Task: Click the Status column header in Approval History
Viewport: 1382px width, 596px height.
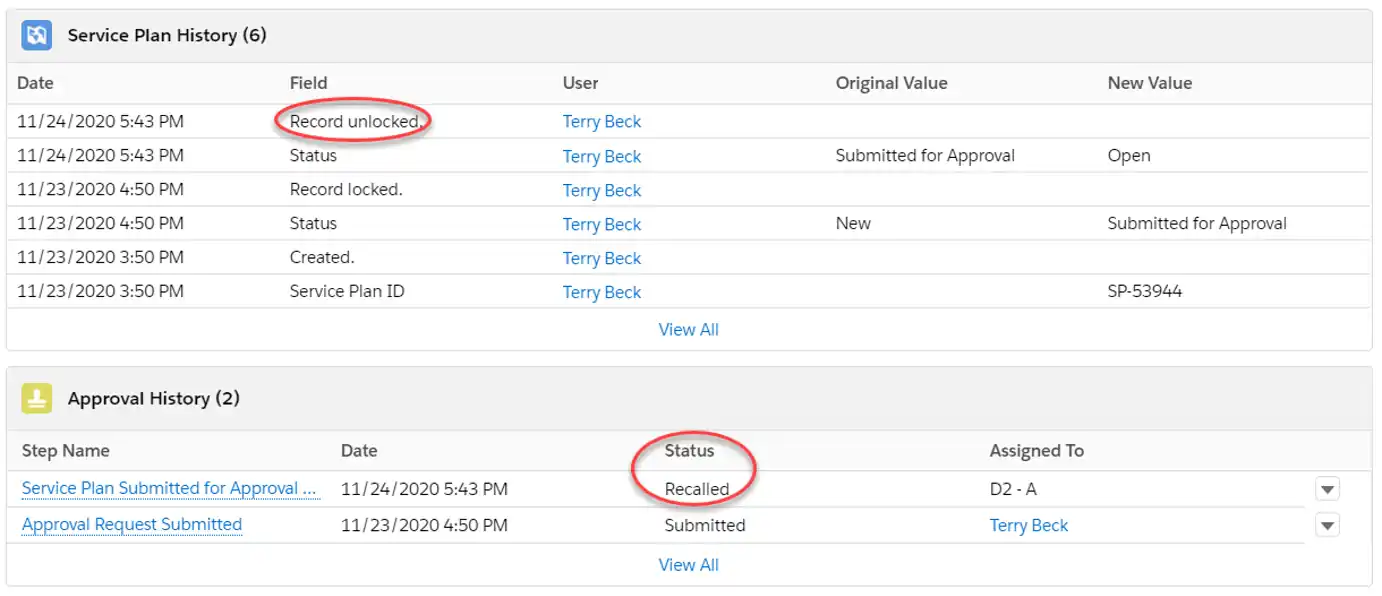Action: coord(690,451)
